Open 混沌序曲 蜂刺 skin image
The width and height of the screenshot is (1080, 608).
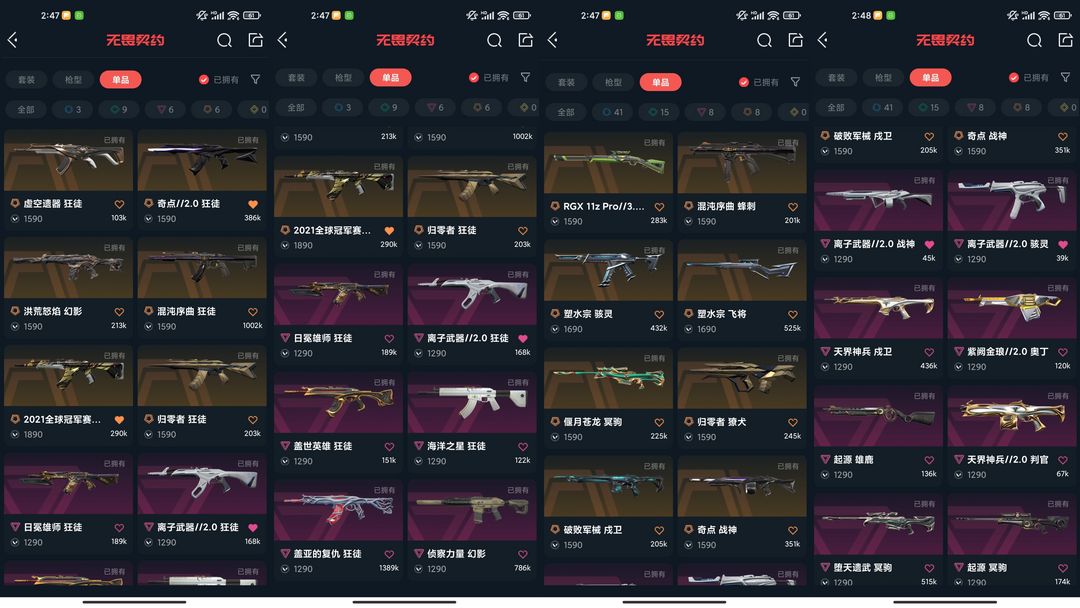pyautogui.click(x=742, y=164)
